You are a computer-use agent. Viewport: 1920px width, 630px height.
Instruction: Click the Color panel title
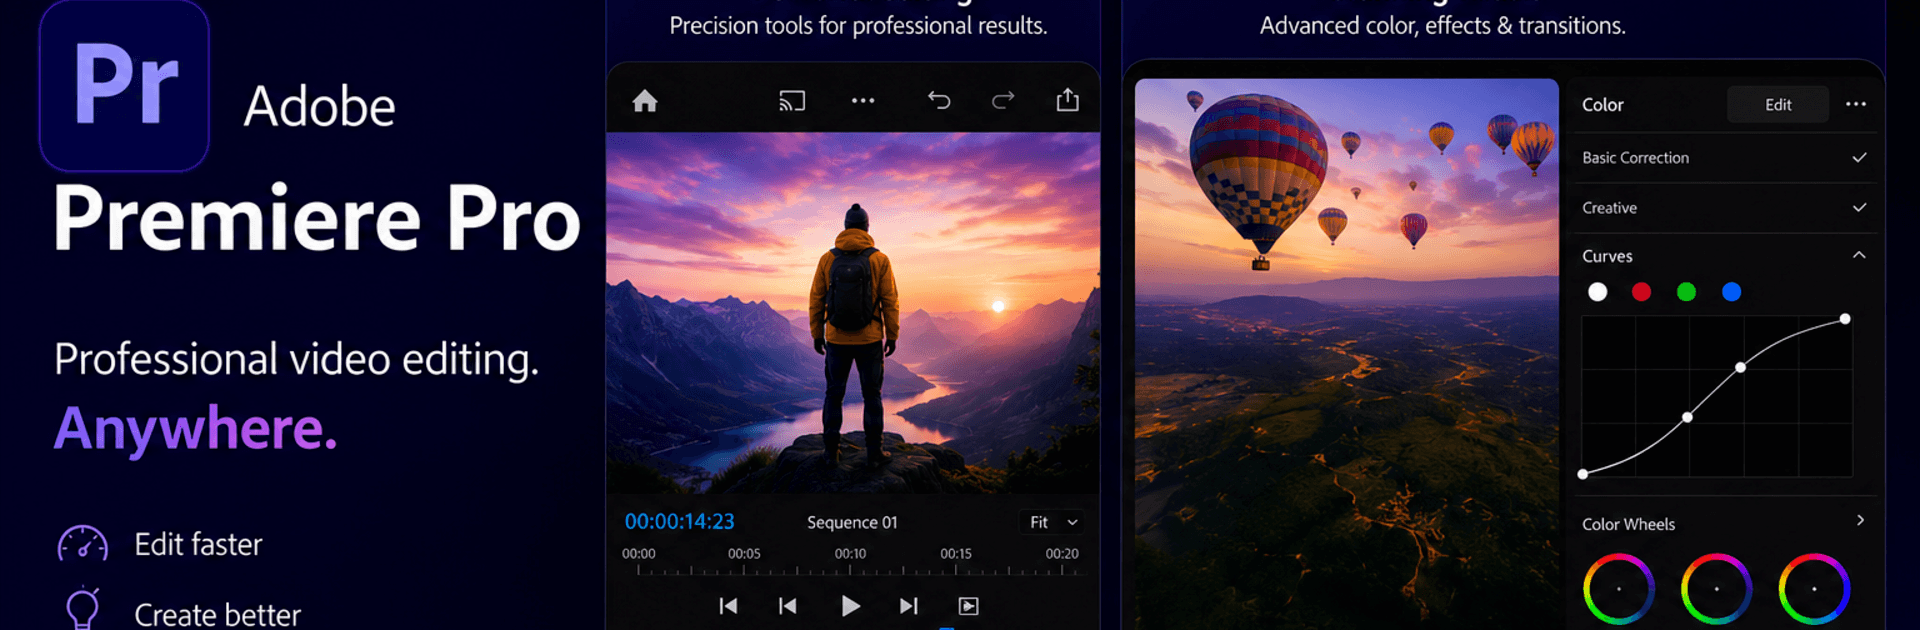point(1603,105)
